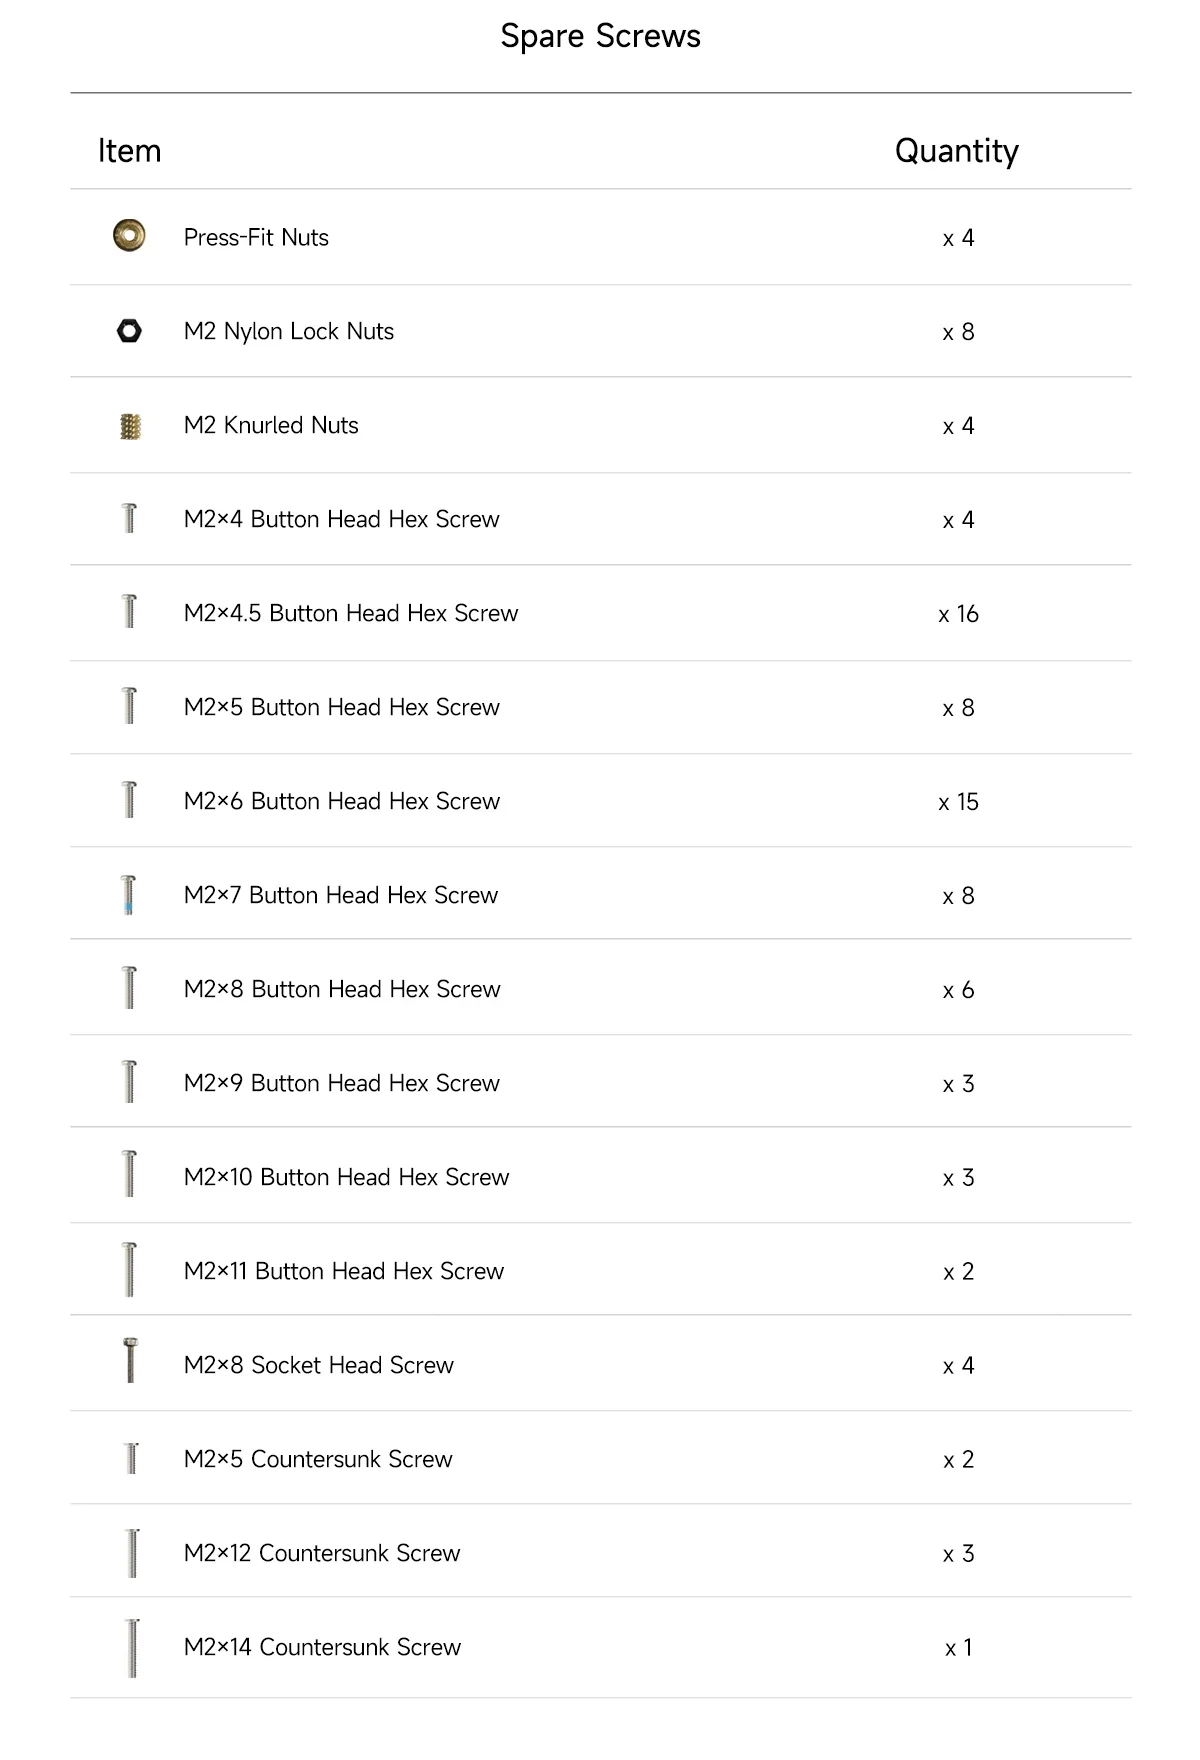Click the M2×5 Countersunk Screw icon
1200x1760 pixels.
point(130,1458)
